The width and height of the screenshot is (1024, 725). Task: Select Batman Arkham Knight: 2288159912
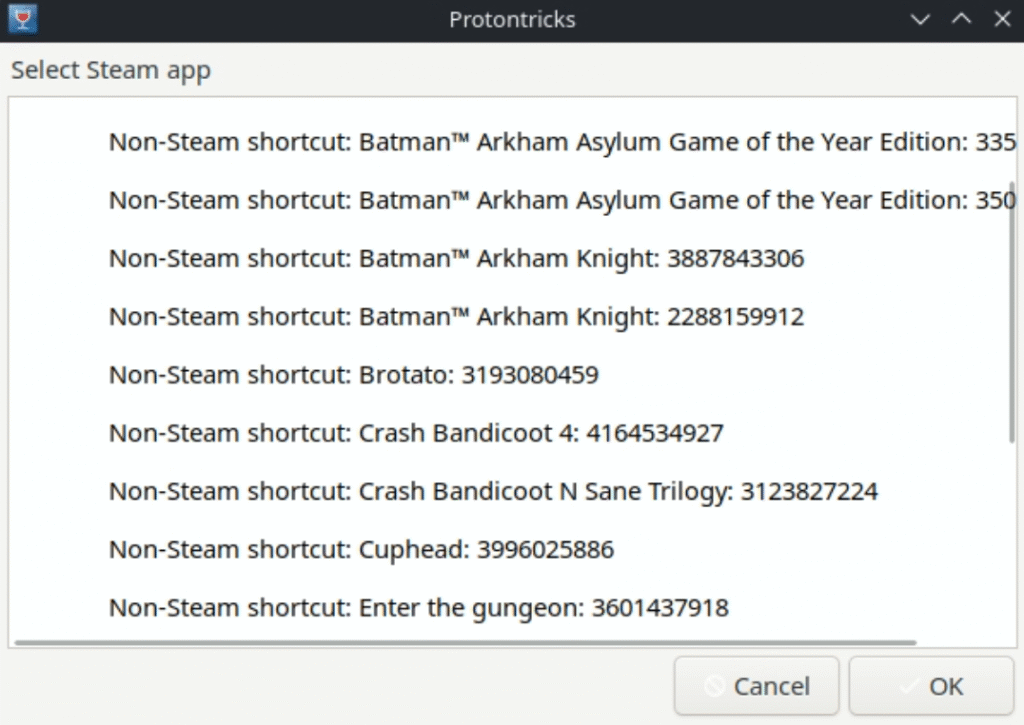tap(456, 317)
